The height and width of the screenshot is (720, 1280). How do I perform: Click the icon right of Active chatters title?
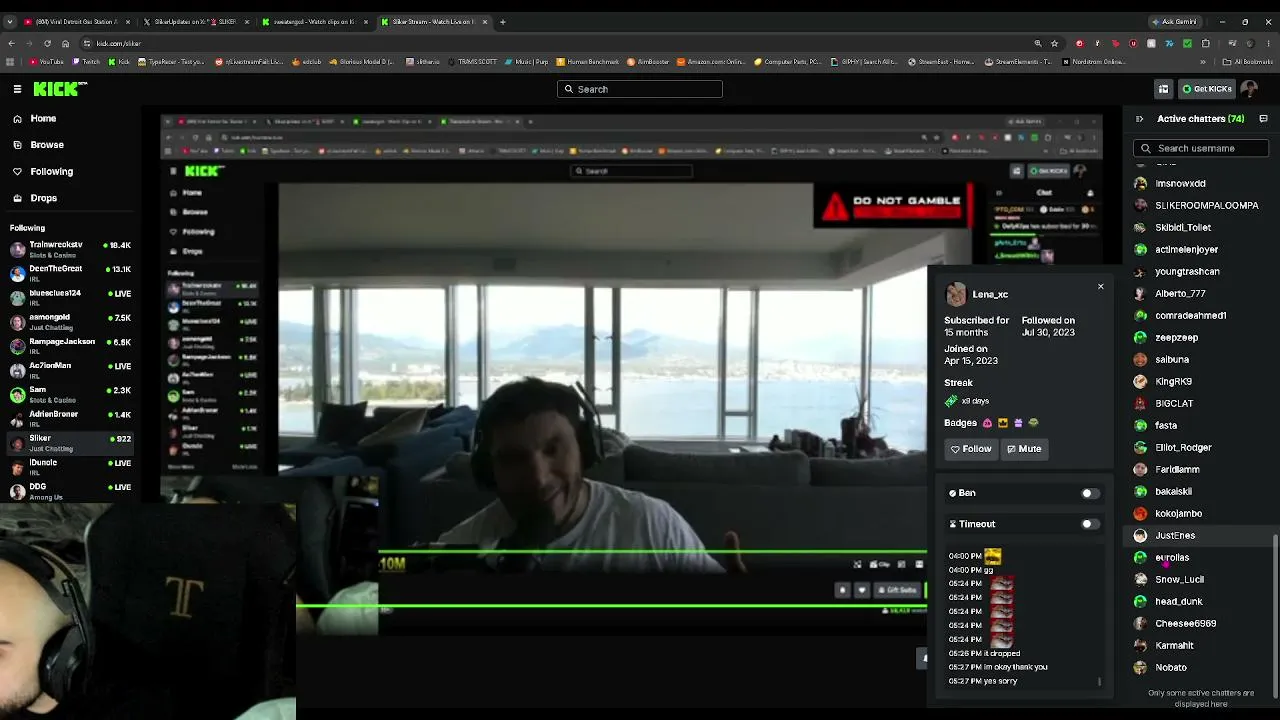coord(1263,119)
